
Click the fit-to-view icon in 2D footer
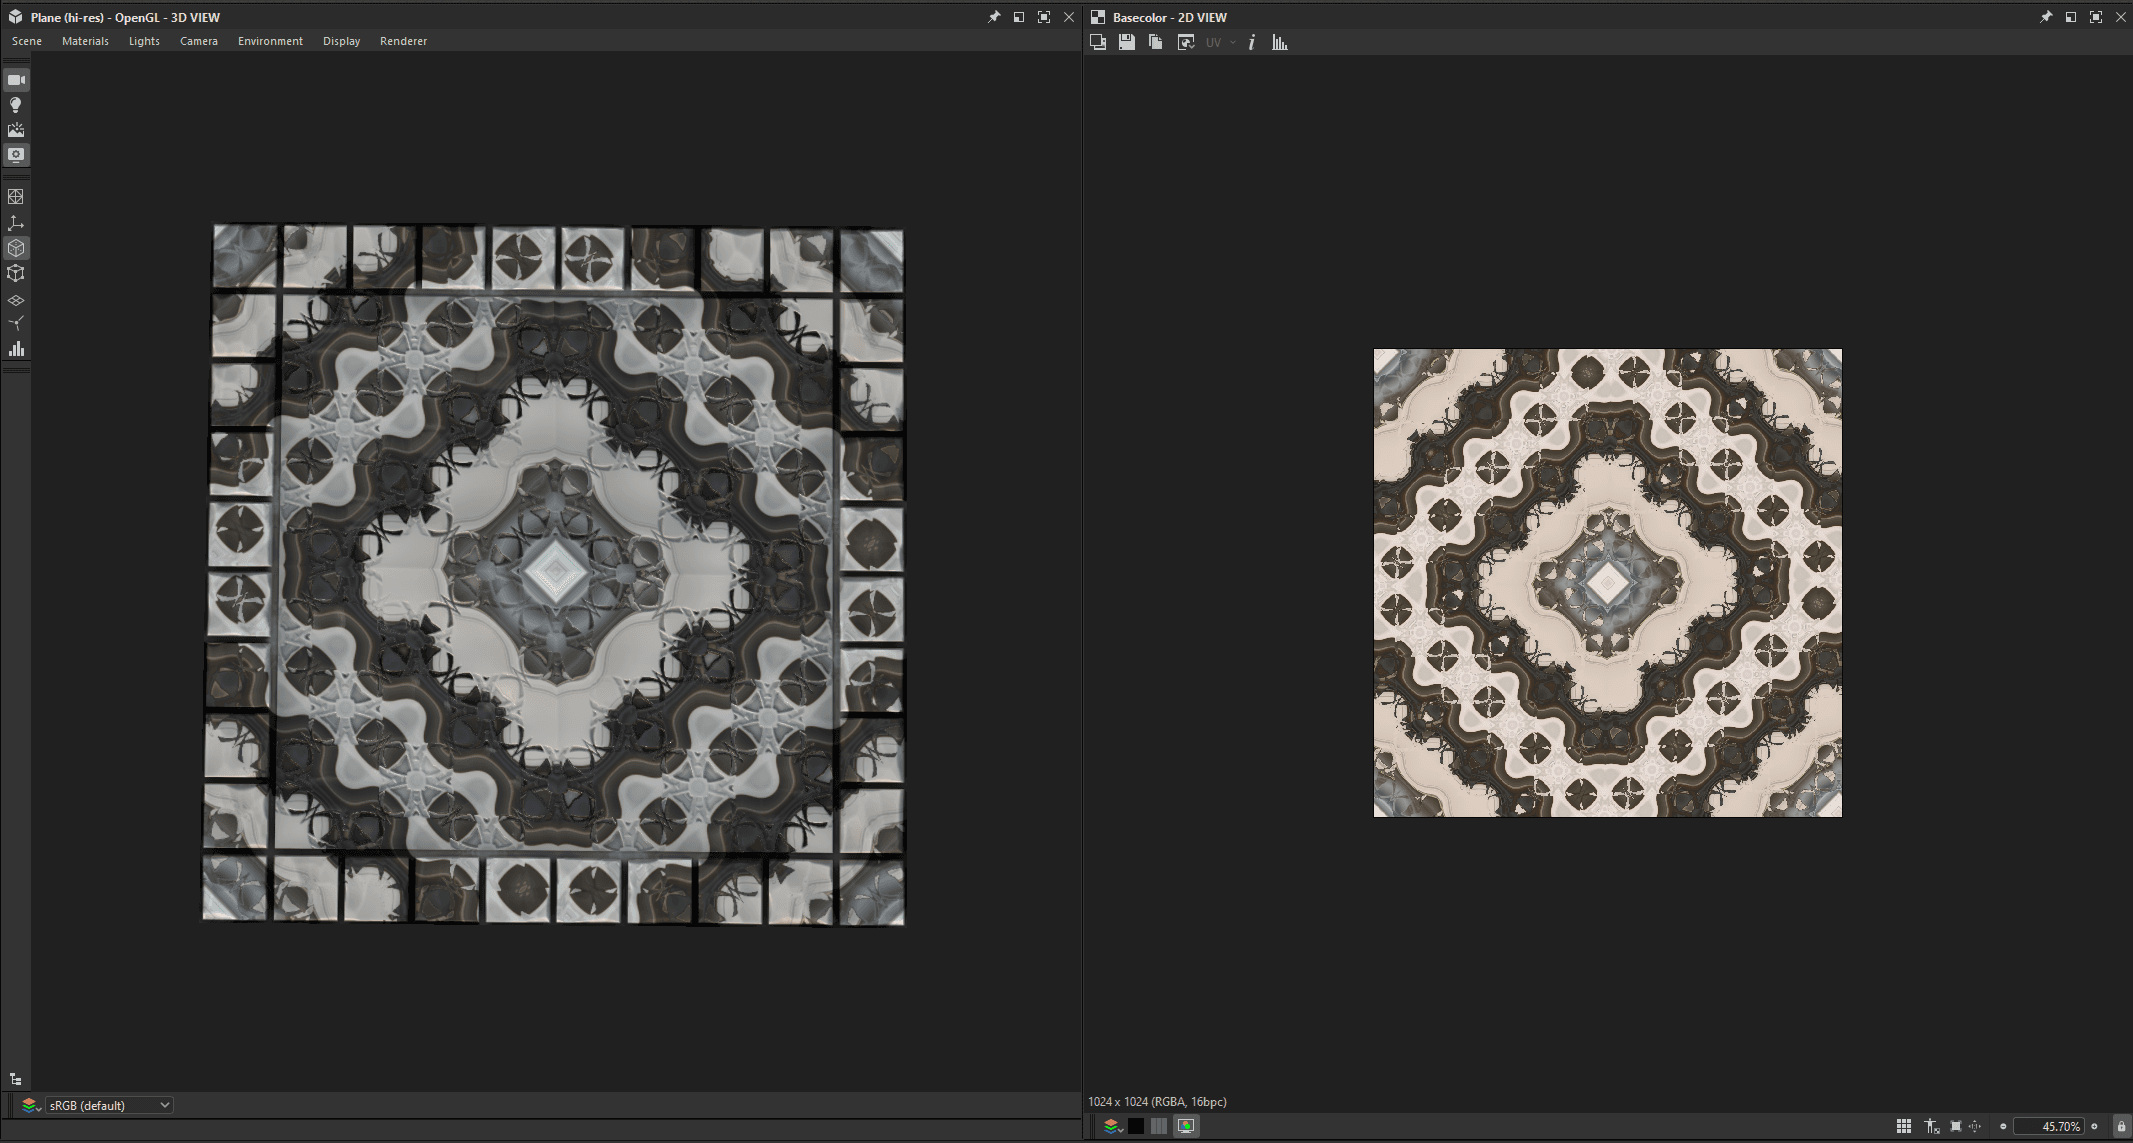click(1956, 1126)
